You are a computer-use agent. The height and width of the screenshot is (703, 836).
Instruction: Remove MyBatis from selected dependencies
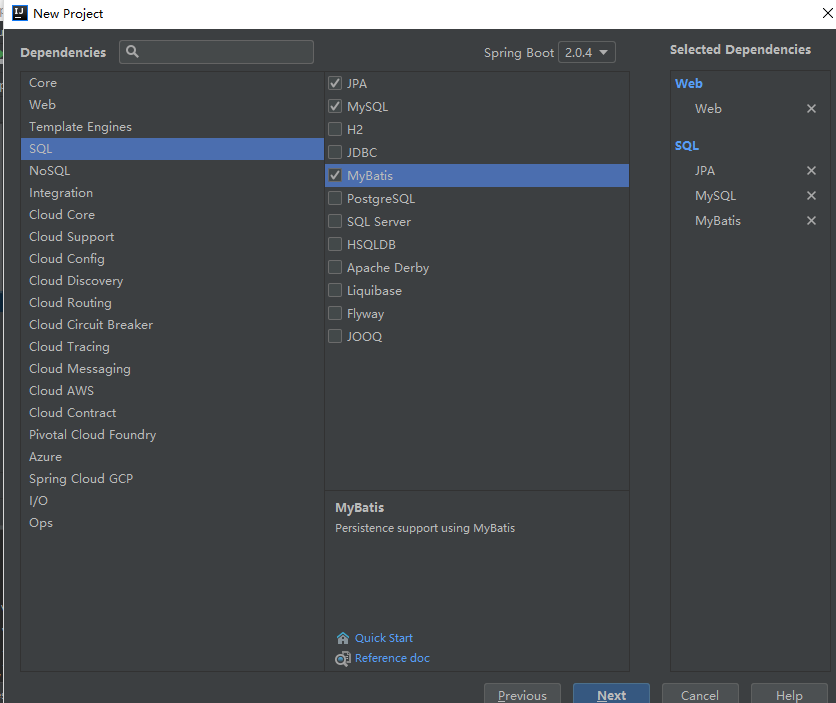tap(811, 221)
